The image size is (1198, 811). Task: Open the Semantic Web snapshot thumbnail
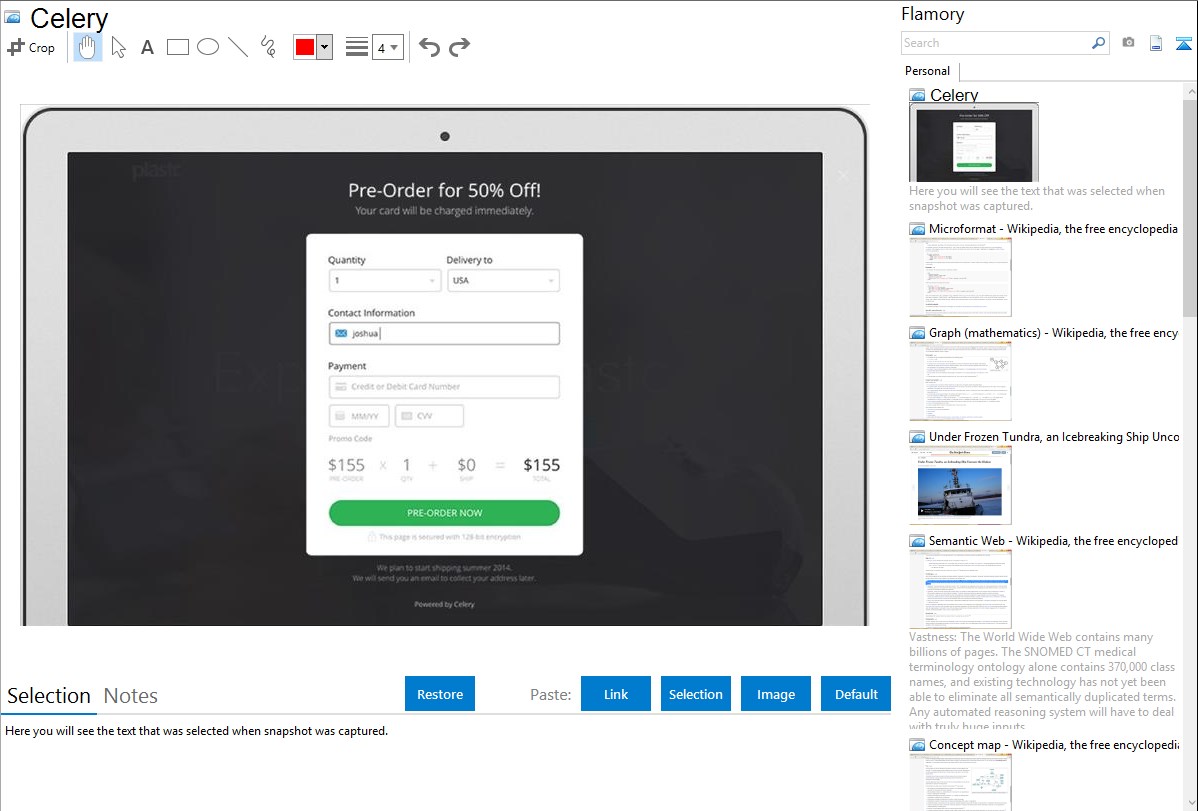click(x=960, y=589)
